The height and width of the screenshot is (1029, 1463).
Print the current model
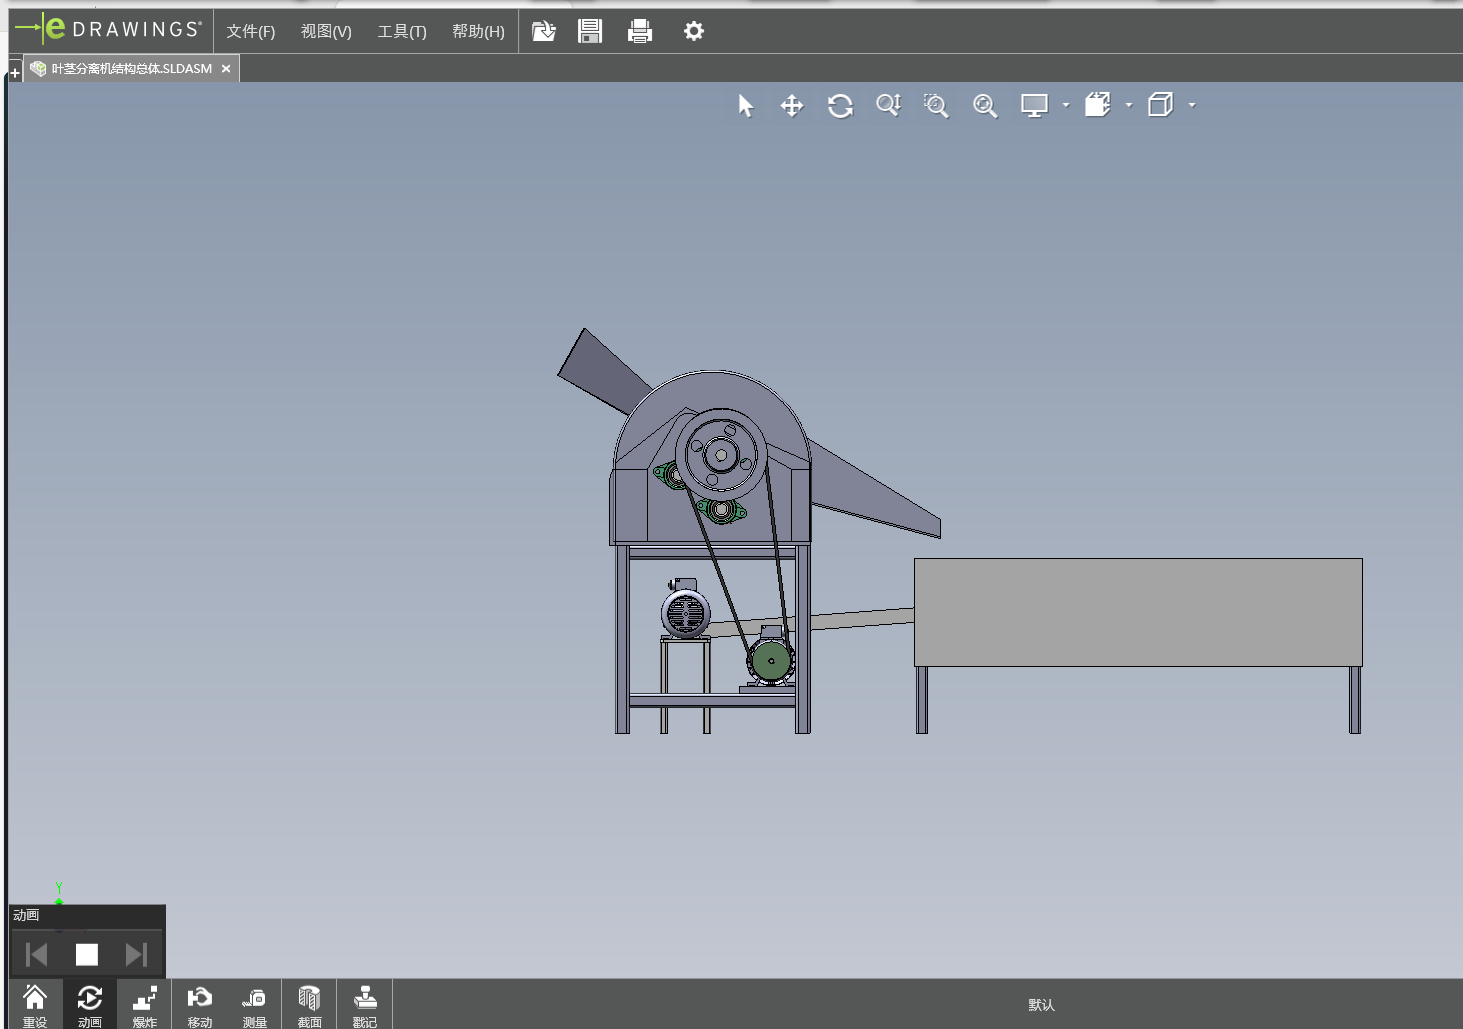[640, 32]
